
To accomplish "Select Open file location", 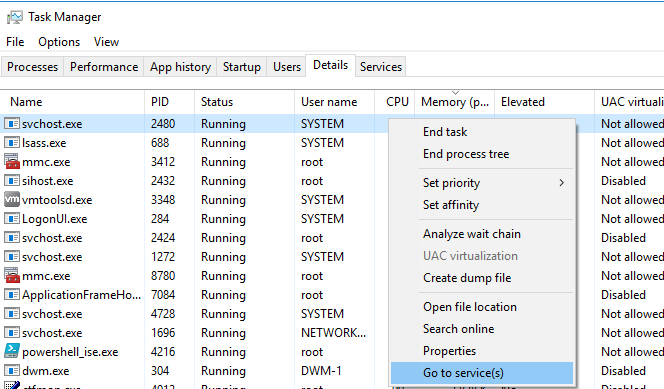I will click(482, 307).
